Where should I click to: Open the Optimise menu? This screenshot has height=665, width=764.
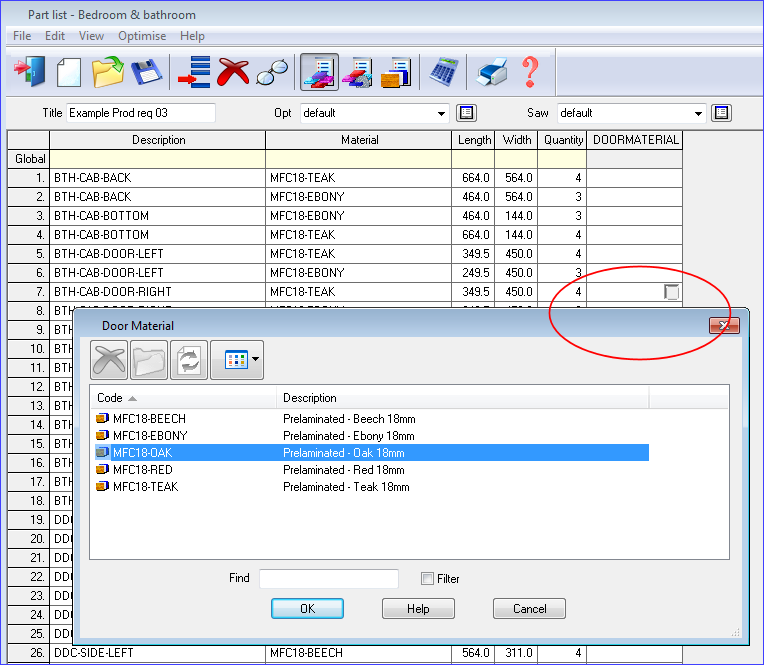[142, 36]
